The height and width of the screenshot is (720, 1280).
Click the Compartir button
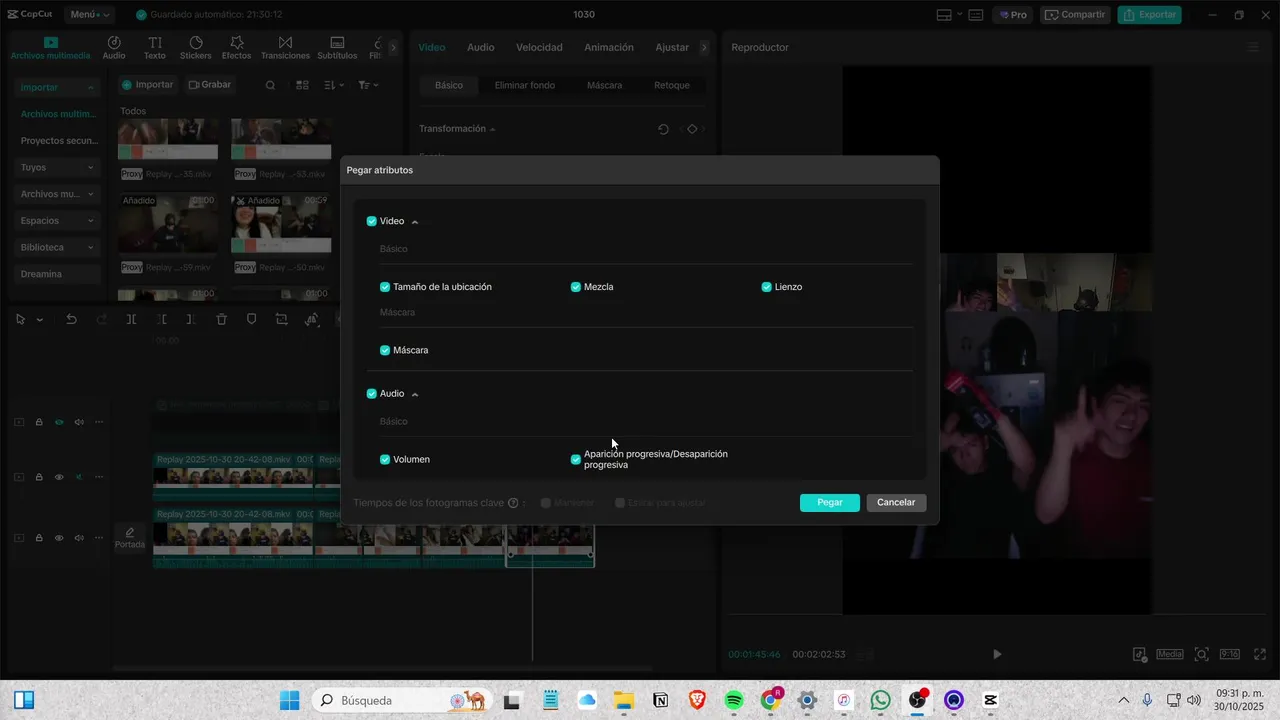(x=1075, y=15)
